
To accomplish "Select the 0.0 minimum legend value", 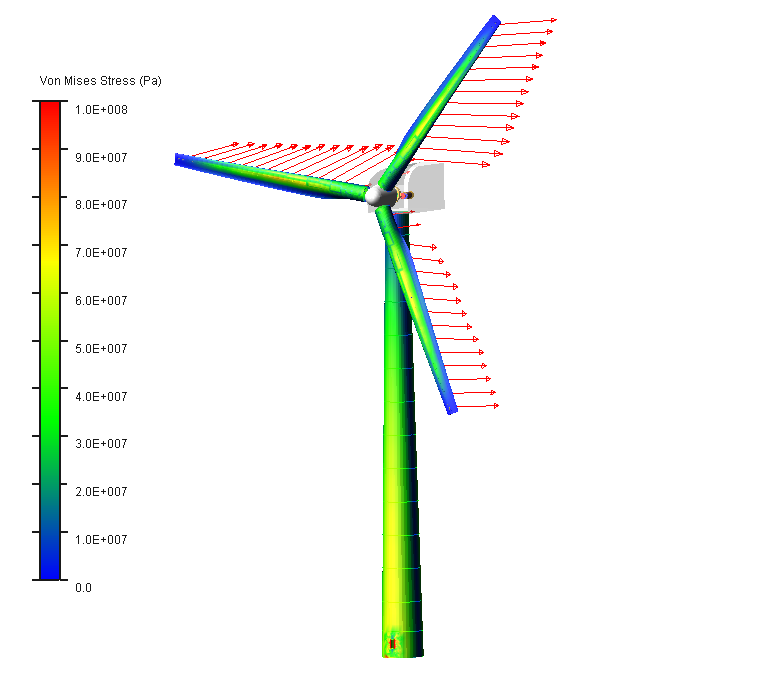I will click(x=83, y=587).
